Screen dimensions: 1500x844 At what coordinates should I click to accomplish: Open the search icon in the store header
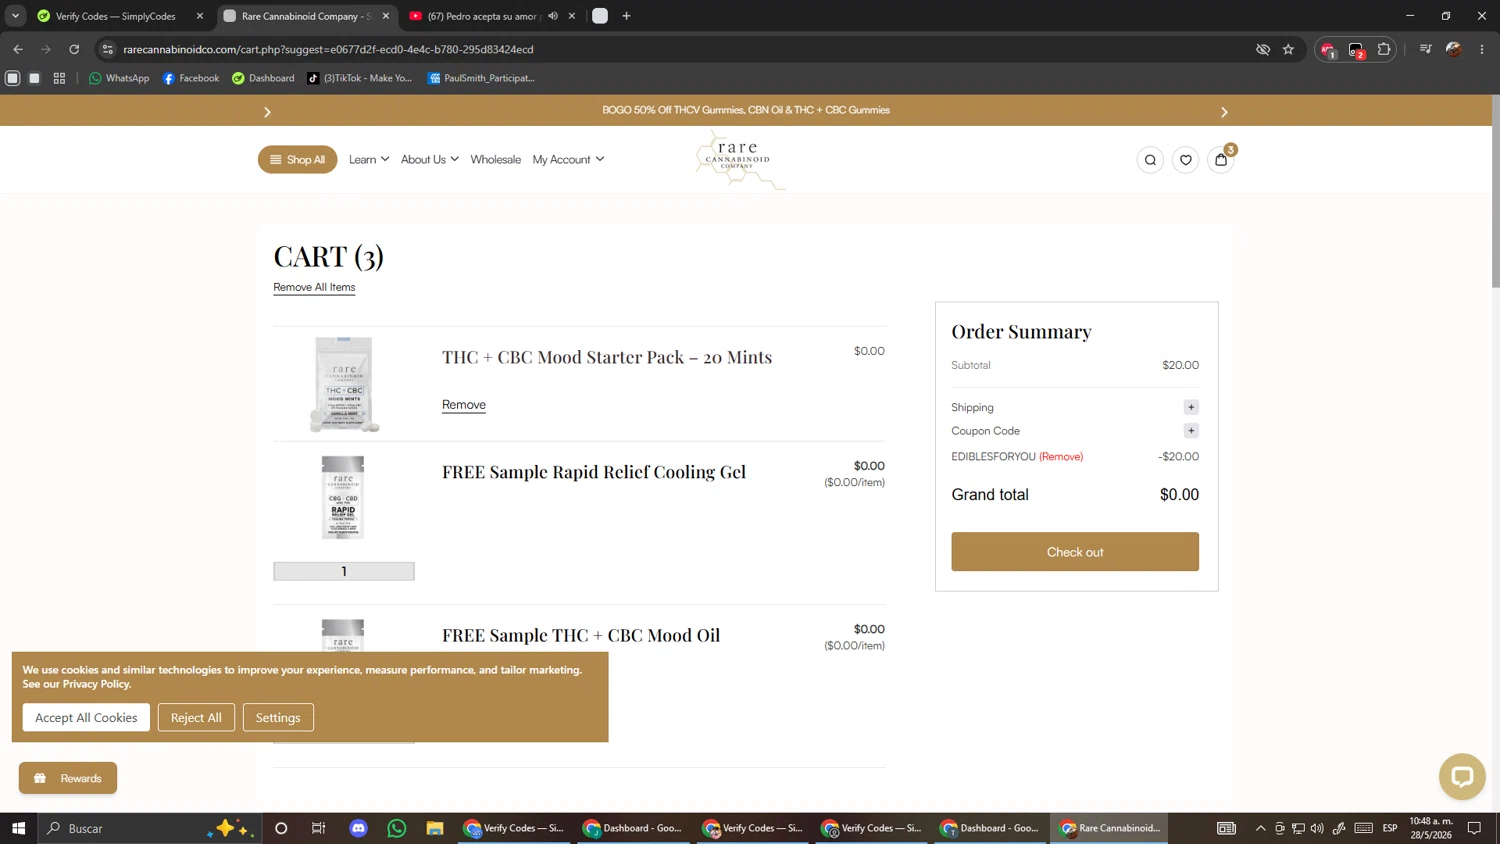pyautogui.click(x=1150, y=160)
